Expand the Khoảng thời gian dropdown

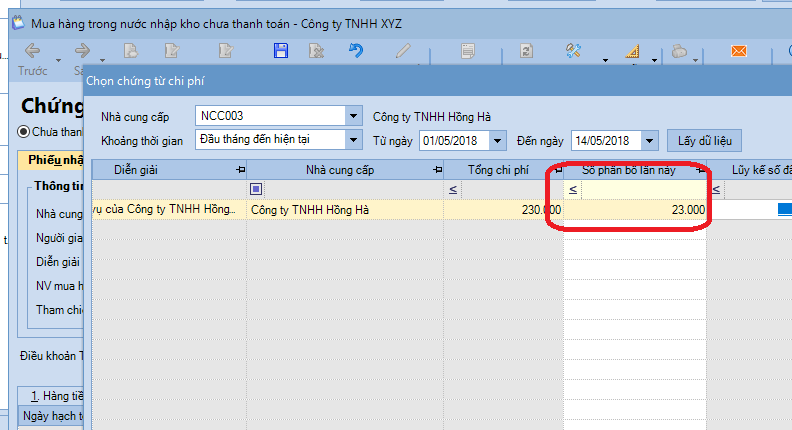[x=353, y=140]
